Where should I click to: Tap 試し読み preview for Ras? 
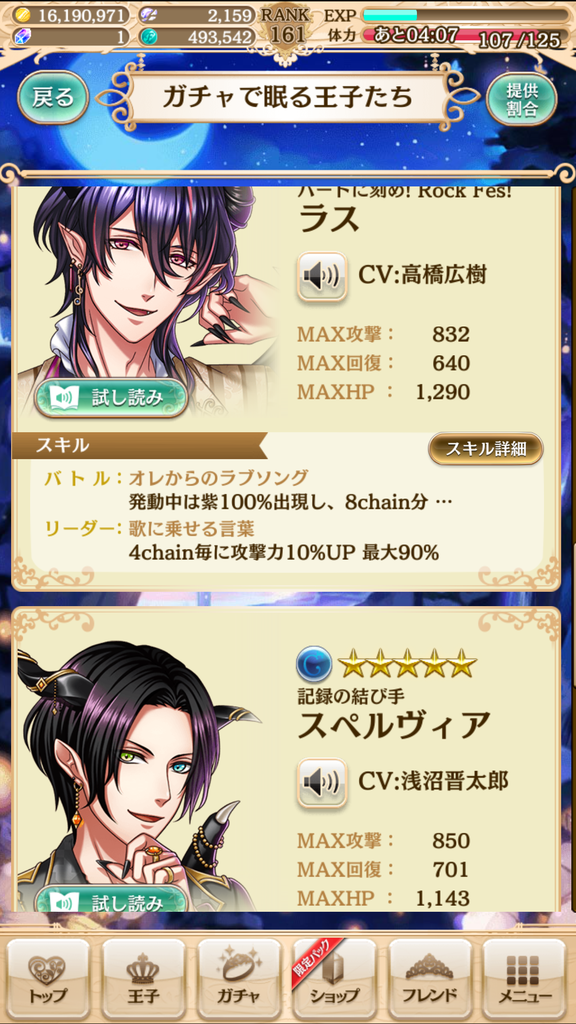click(110, 397)
